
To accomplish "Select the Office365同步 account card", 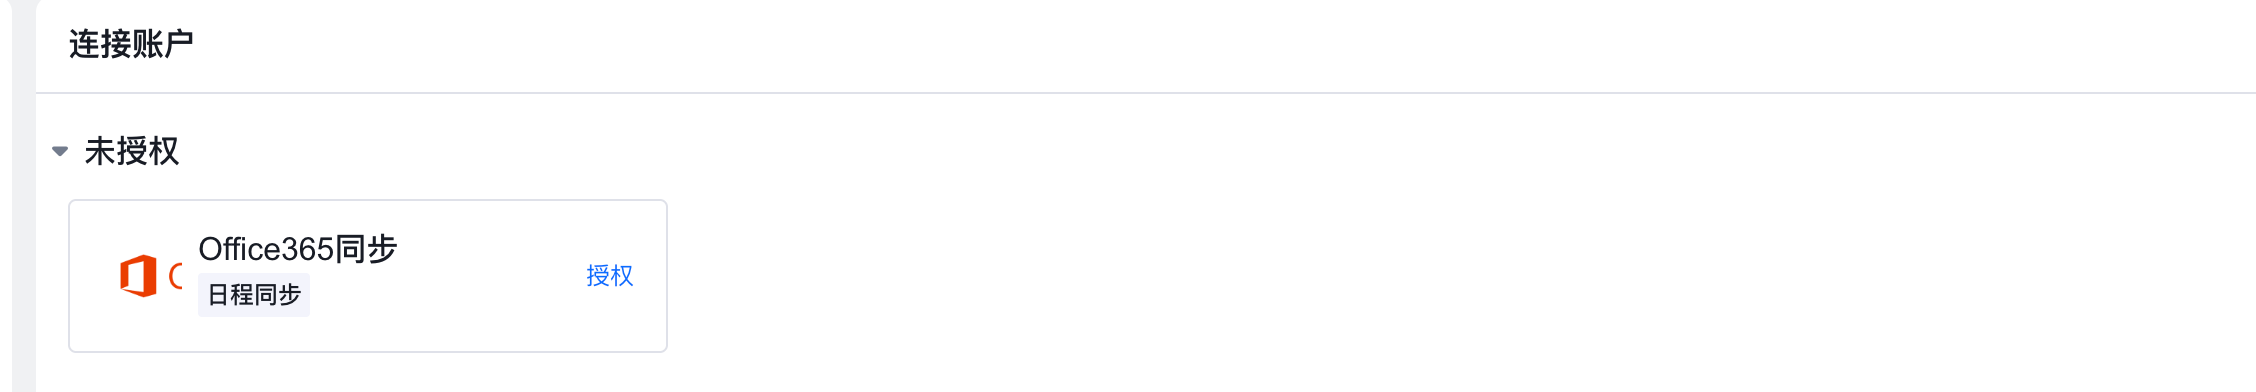I will coord(368,276).
